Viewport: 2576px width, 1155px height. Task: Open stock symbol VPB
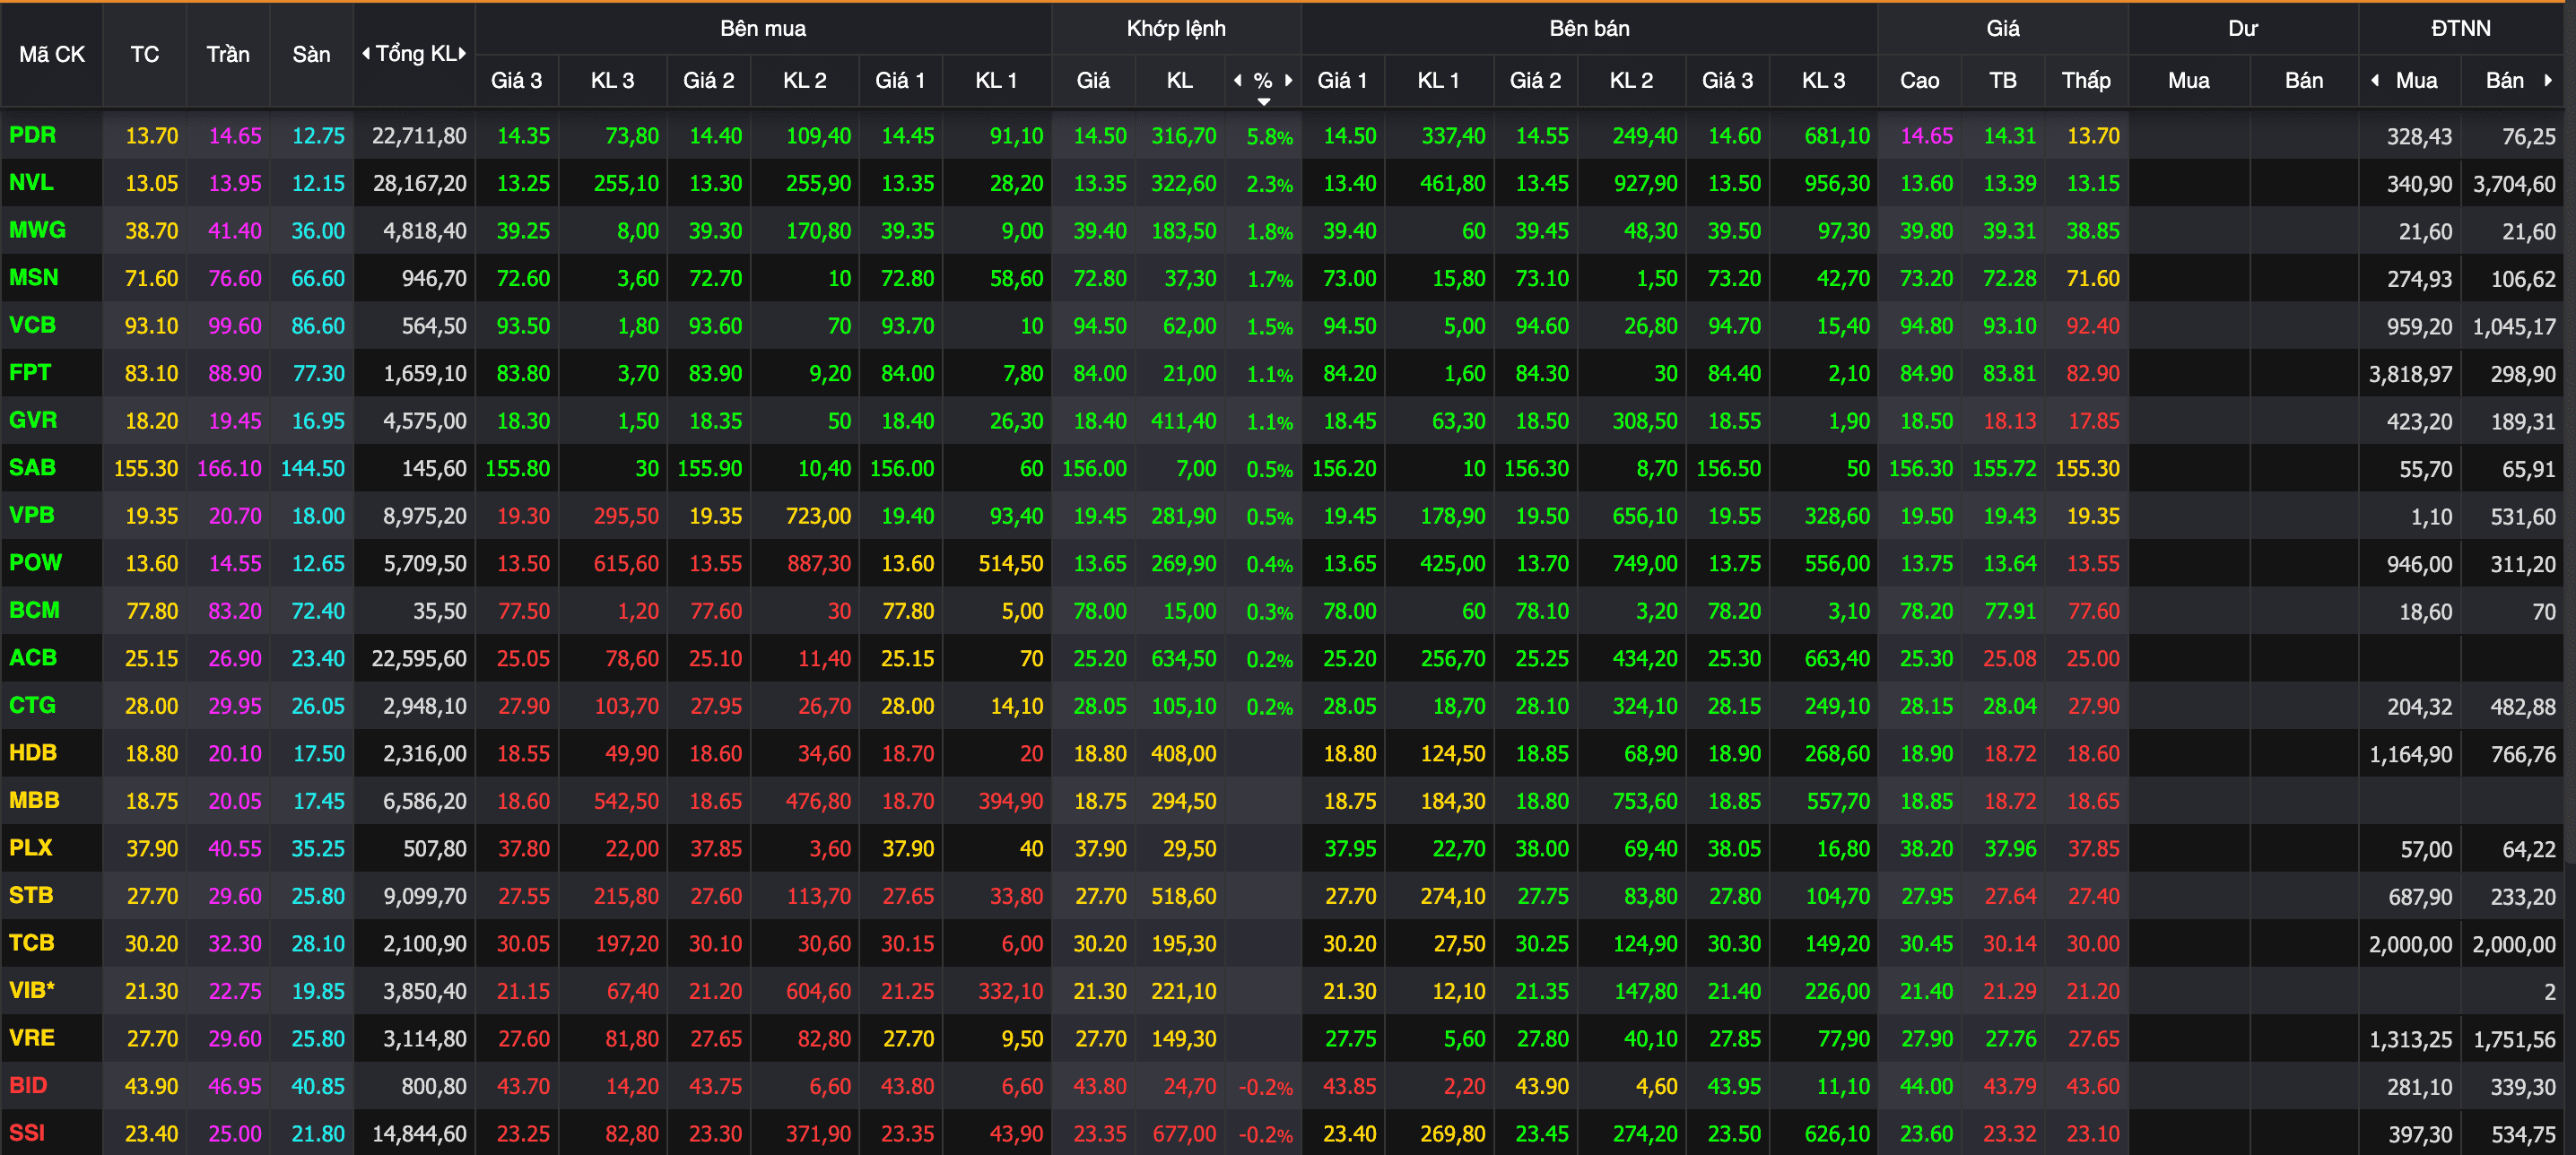point(32,515)
